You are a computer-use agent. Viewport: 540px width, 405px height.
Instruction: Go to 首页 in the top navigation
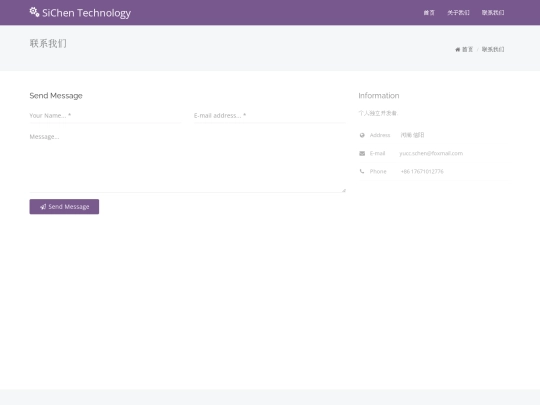click(429, 13)
